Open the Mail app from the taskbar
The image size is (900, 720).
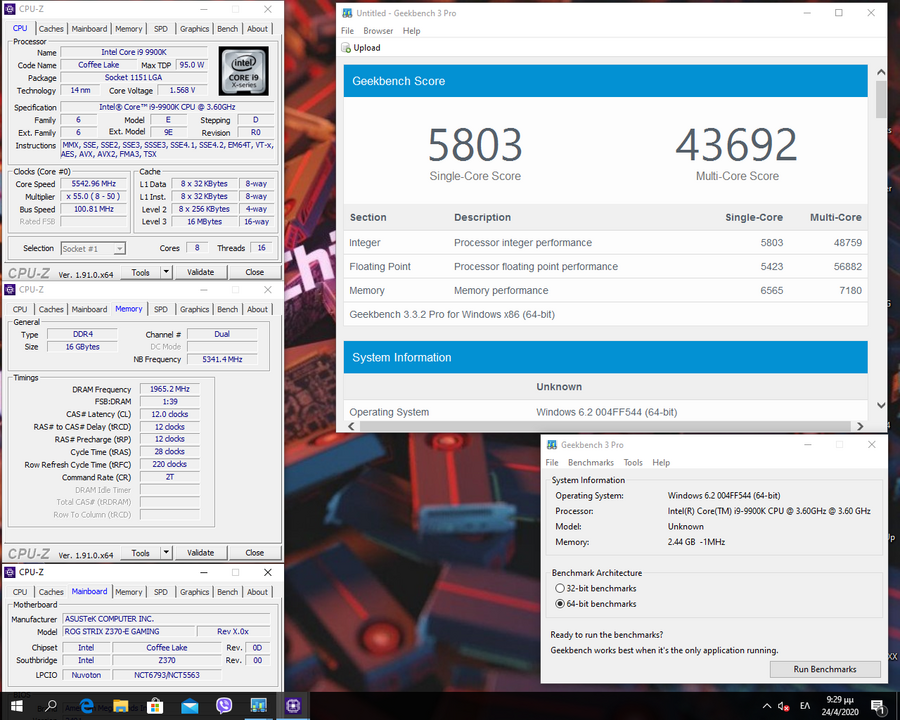[189, 706]
